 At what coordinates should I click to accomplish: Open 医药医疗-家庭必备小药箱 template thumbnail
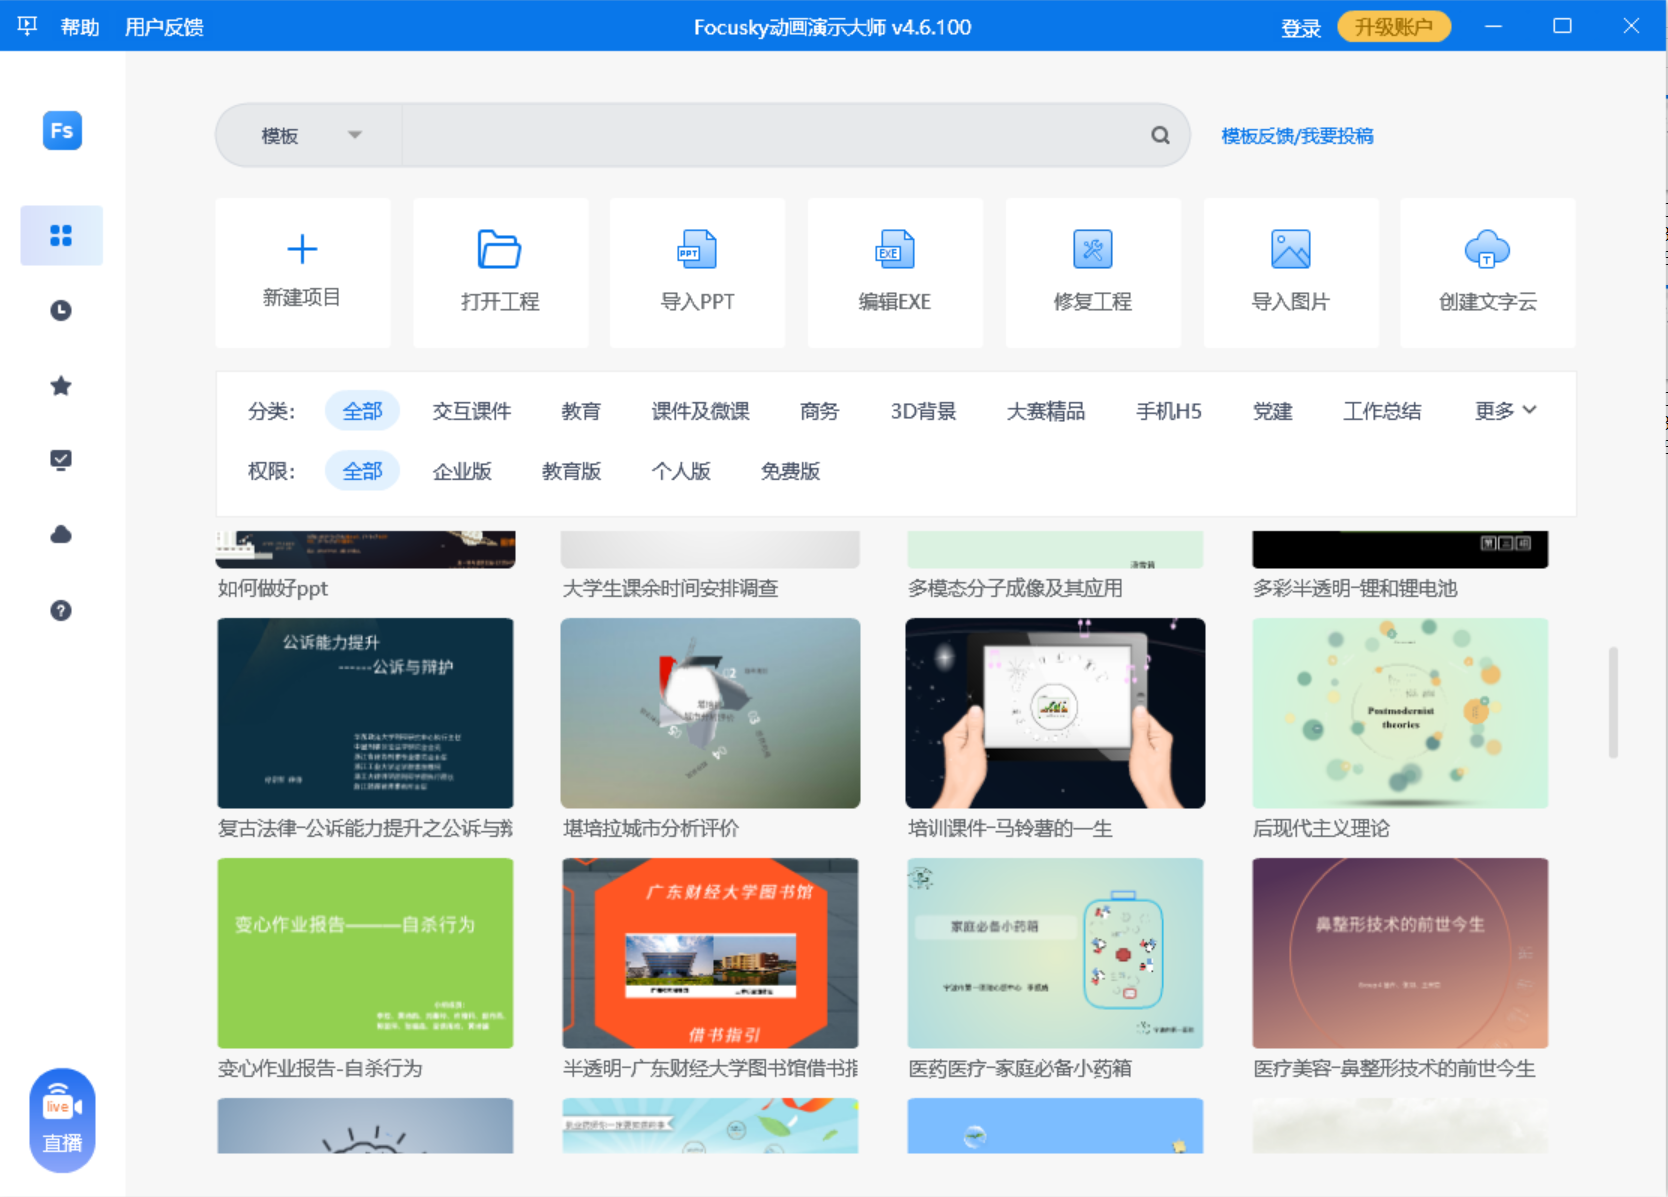pos(1055,953)
